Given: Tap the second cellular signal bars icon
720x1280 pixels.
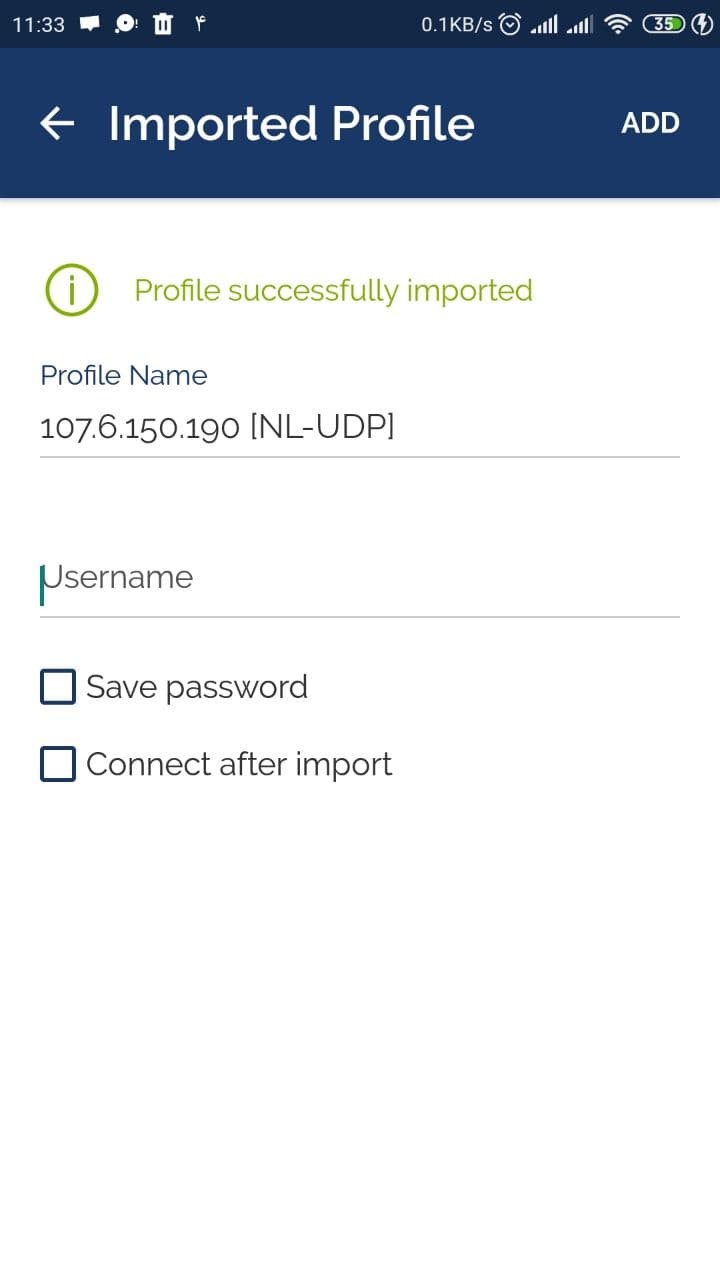Looking at the screenshot, I should [579, 25].
